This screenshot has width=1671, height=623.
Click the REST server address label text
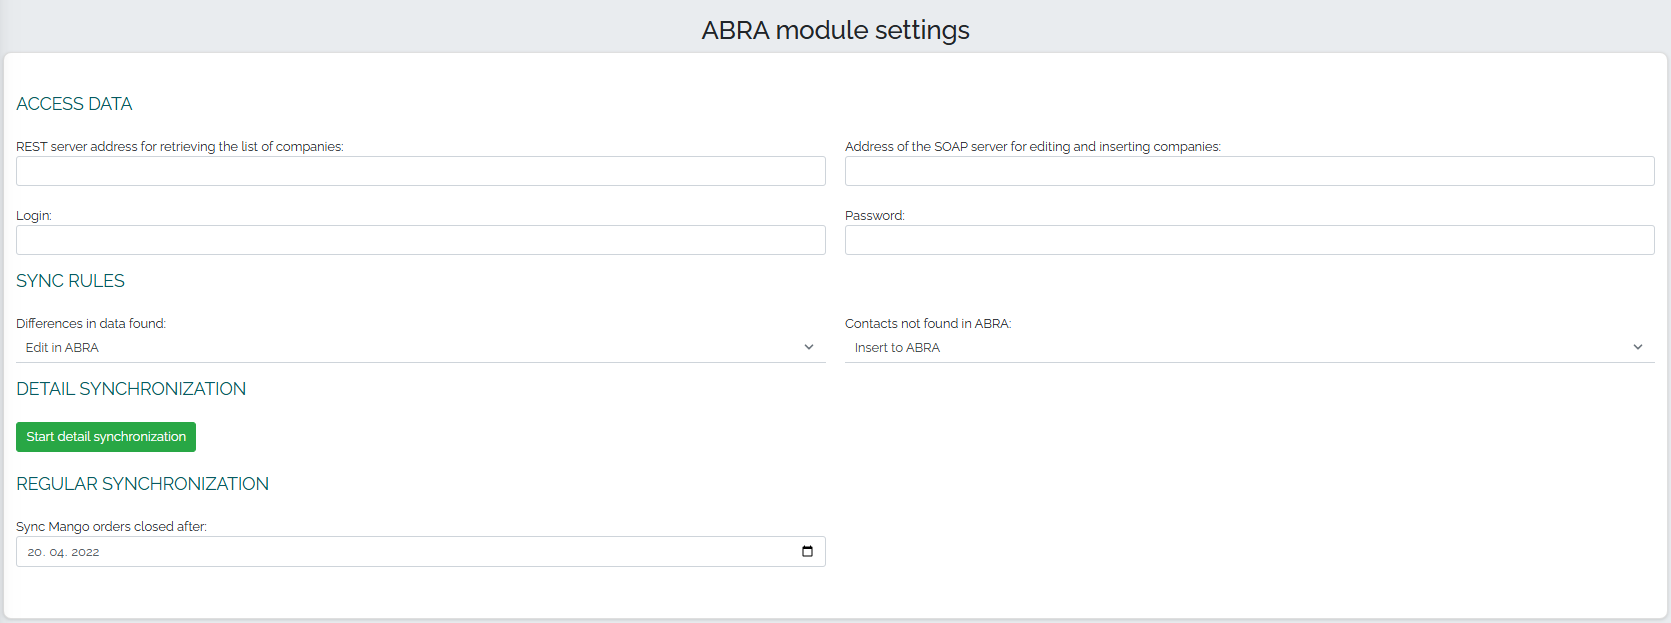(180, 146)
